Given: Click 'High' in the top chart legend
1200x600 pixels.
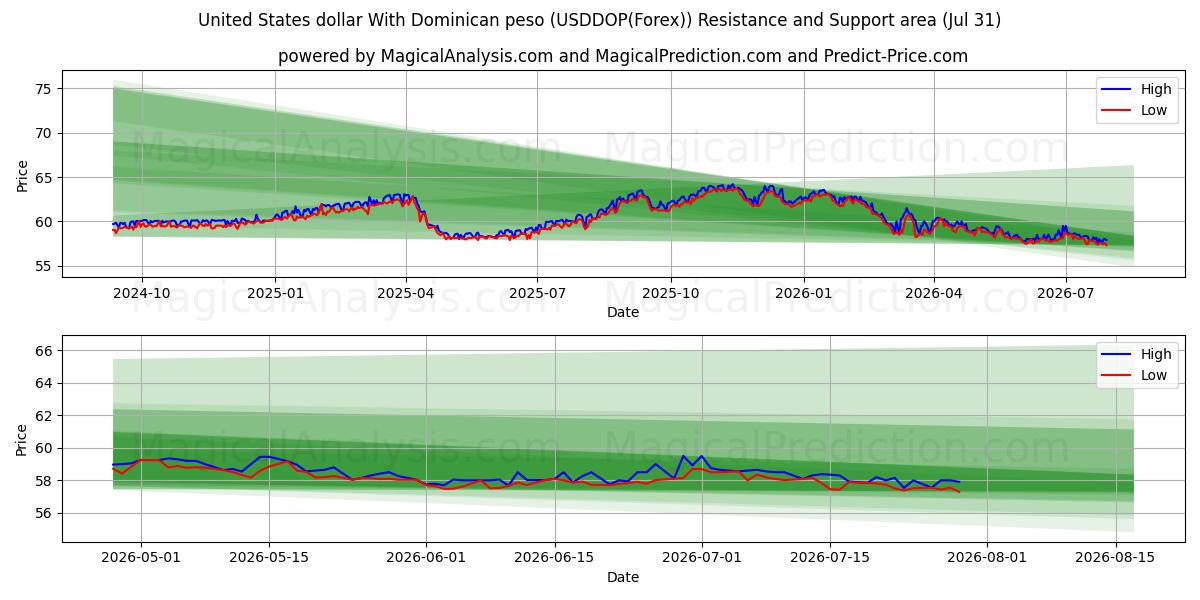Looking at the screenshot, I should click(1156, 89).
